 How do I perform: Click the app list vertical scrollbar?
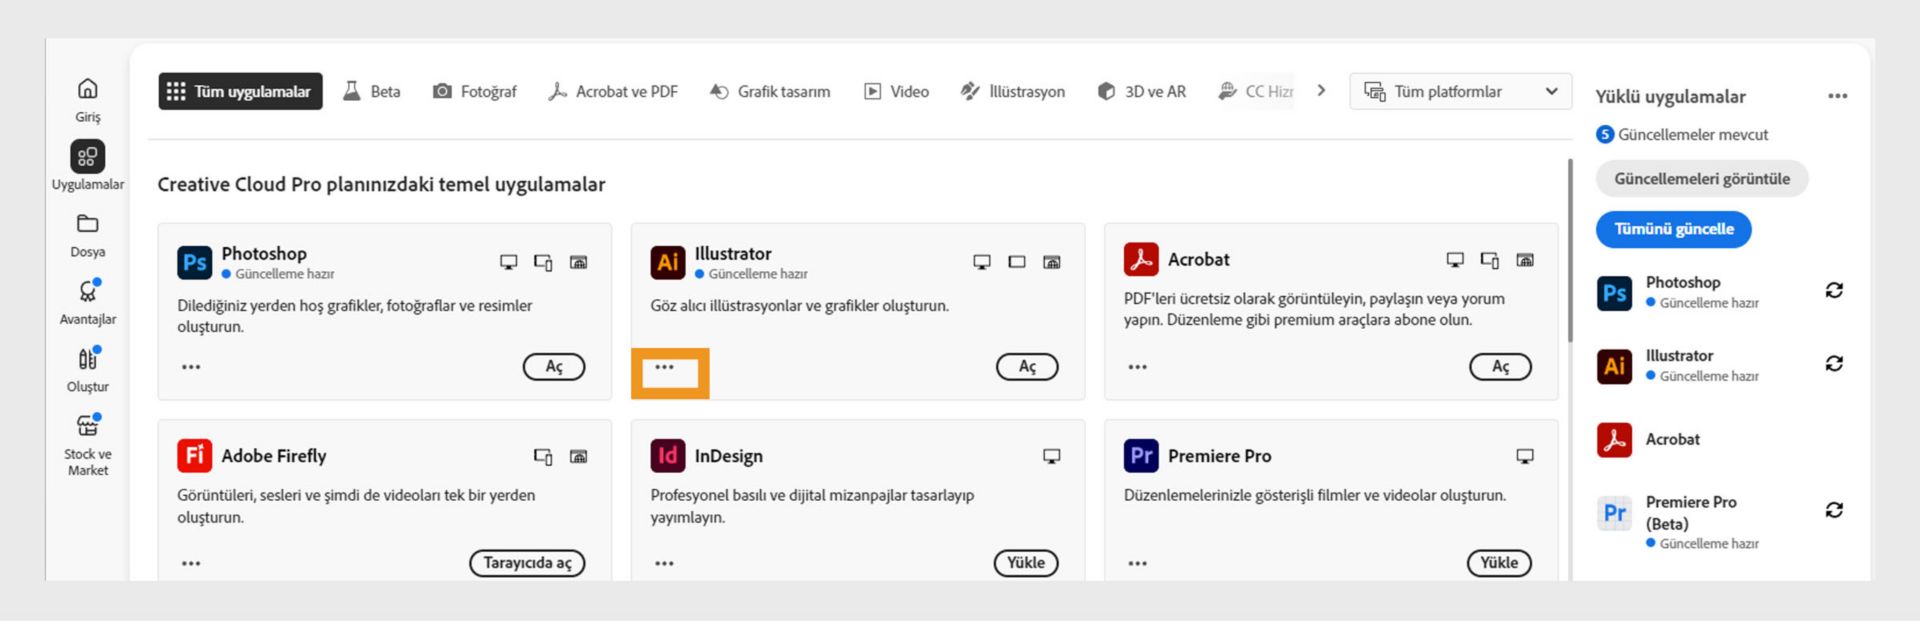(1570, 250)
